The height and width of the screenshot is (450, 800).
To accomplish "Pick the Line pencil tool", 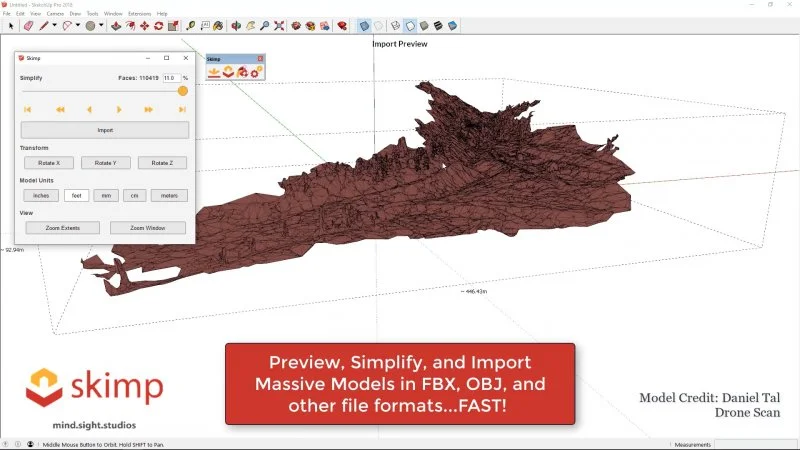I will (x=44, y=26).
